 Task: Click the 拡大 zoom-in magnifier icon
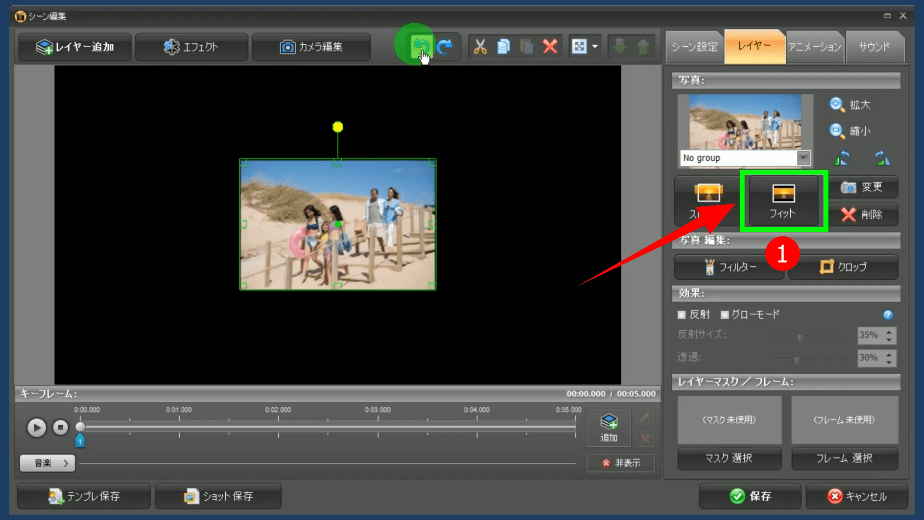pyautogui.click(x=837, y=104)
